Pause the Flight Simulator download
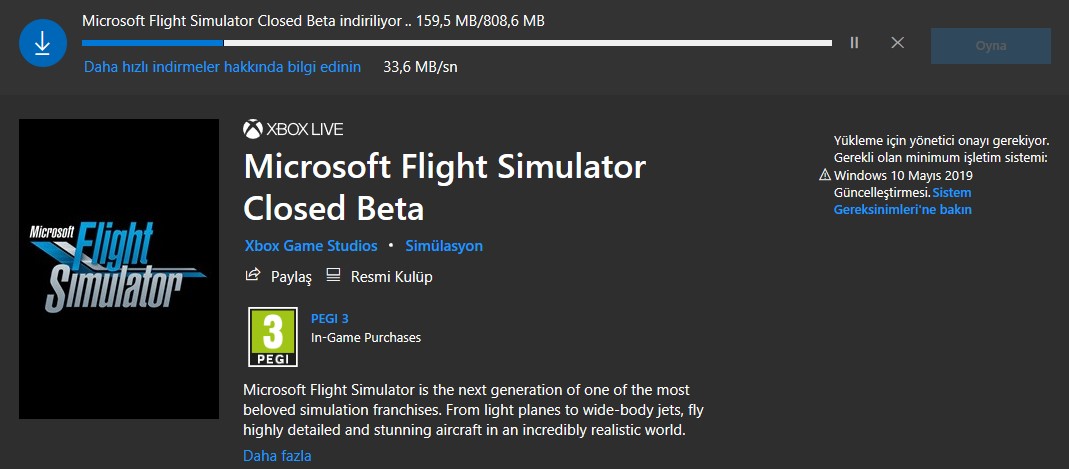 pyautogui.click(x=854, y=43)
